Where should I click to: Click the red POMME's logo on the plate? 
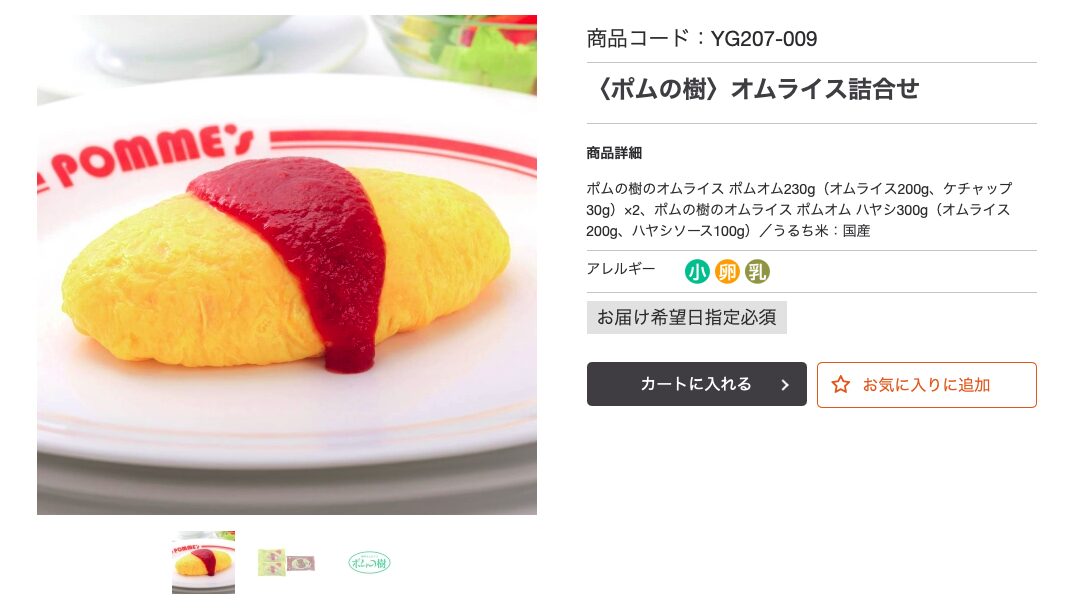(146, 153)
